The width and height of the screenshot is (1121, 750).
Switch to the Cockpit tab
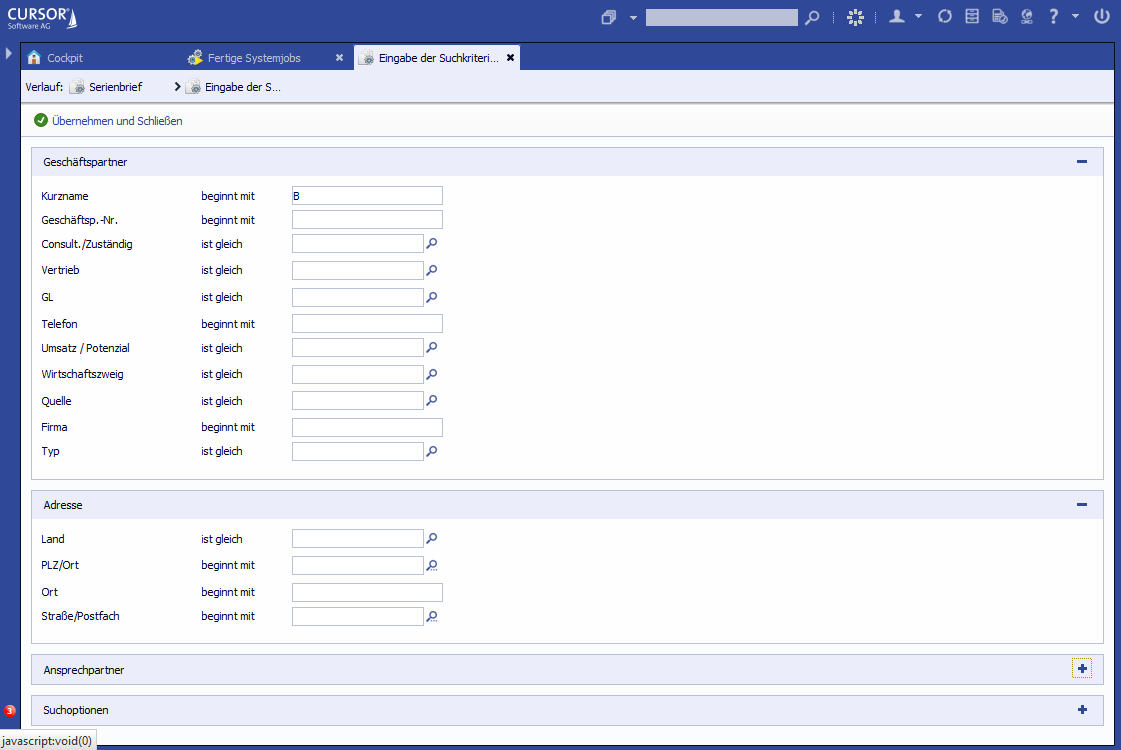coord(64,58)
